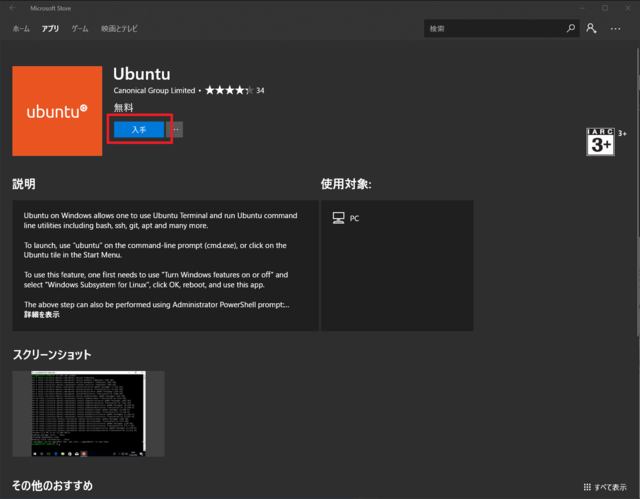Open the top-right ellipsis menu
This screenshot has height=499, width=640.
coord(616,29)
